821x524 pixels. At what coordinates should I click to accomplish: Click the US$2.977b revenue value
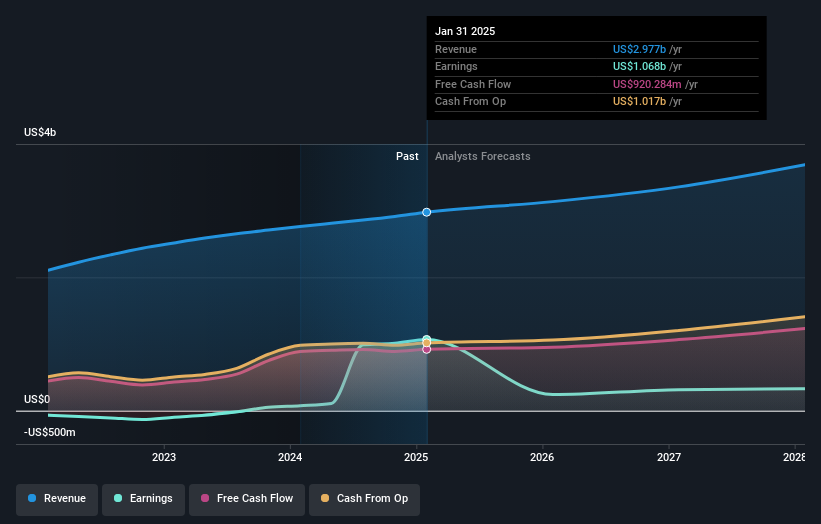coord(639,49)
